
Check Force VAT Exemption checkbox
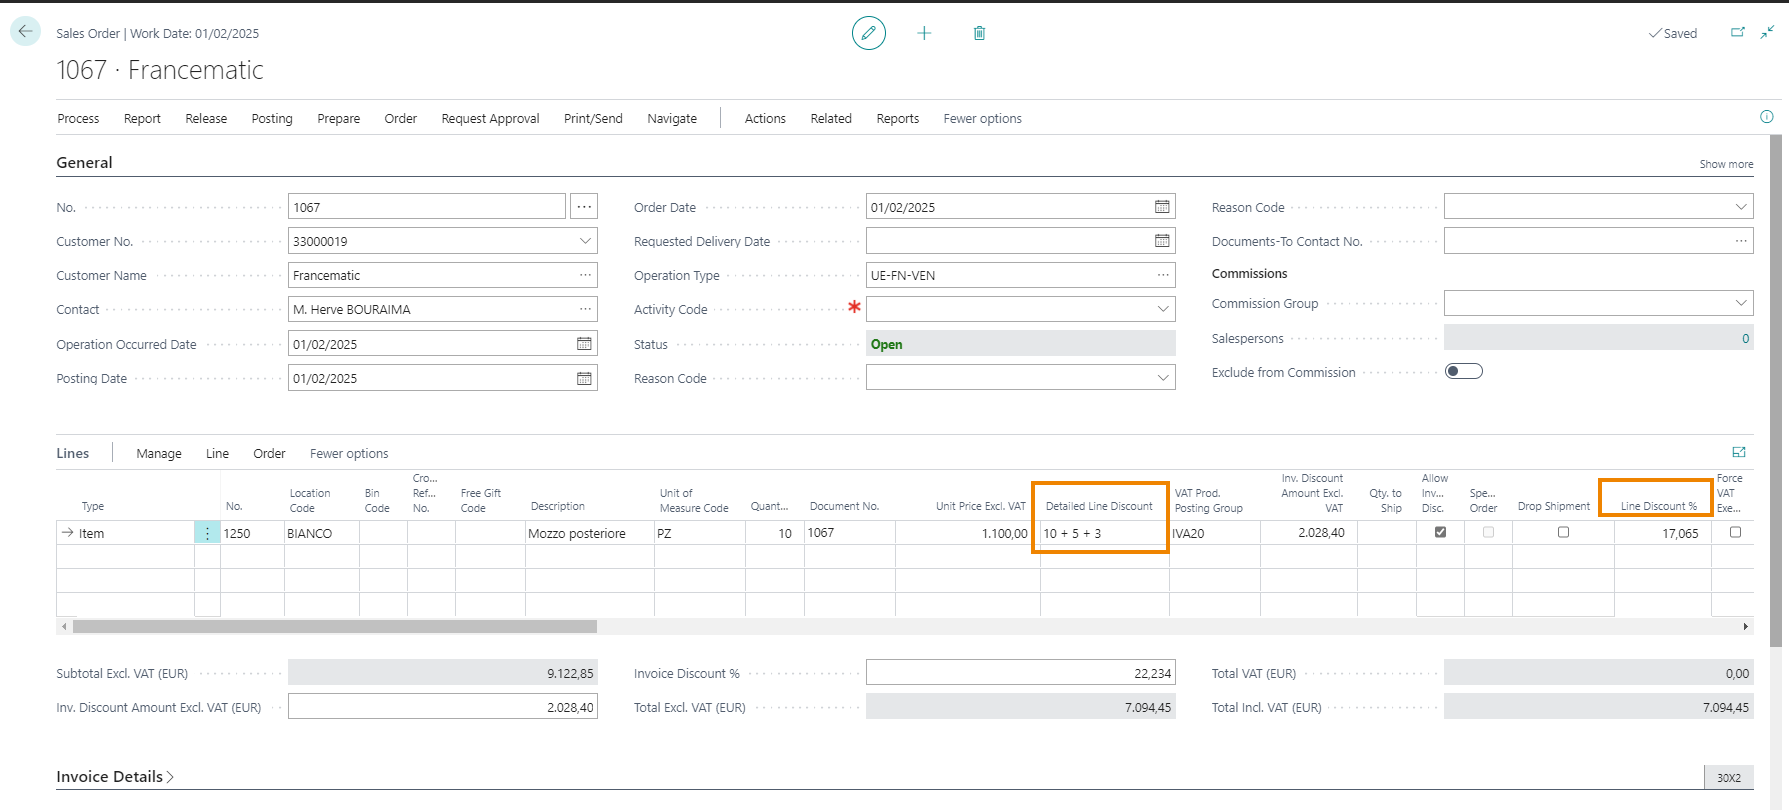pos(1735,532)
